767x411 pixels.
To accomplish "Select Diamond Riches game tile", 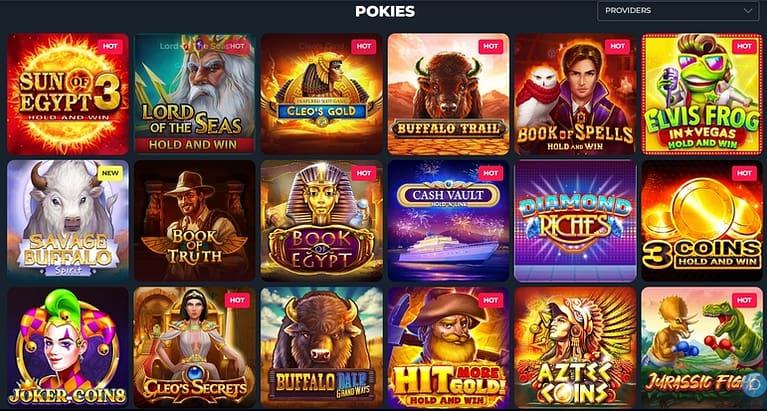I will point(575,221).
